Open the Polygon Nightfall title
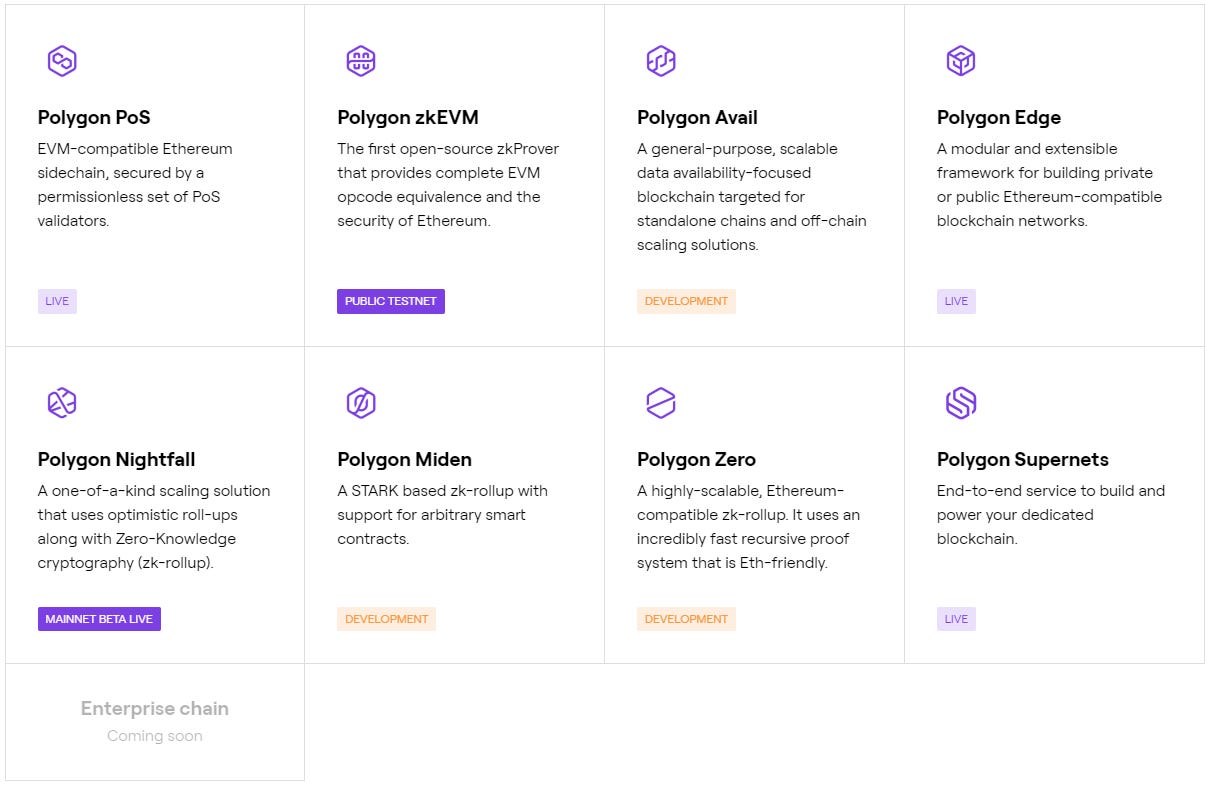The width and height of the screenshot is (1211, 788). click(x=116, y=460)
